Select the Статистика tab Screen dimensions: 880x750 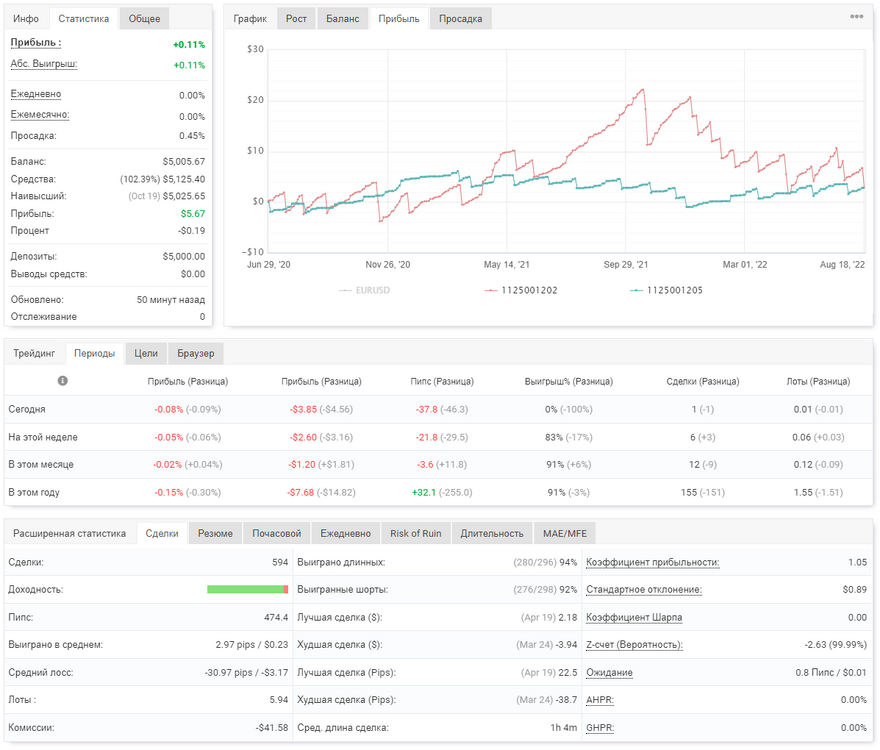84,19
